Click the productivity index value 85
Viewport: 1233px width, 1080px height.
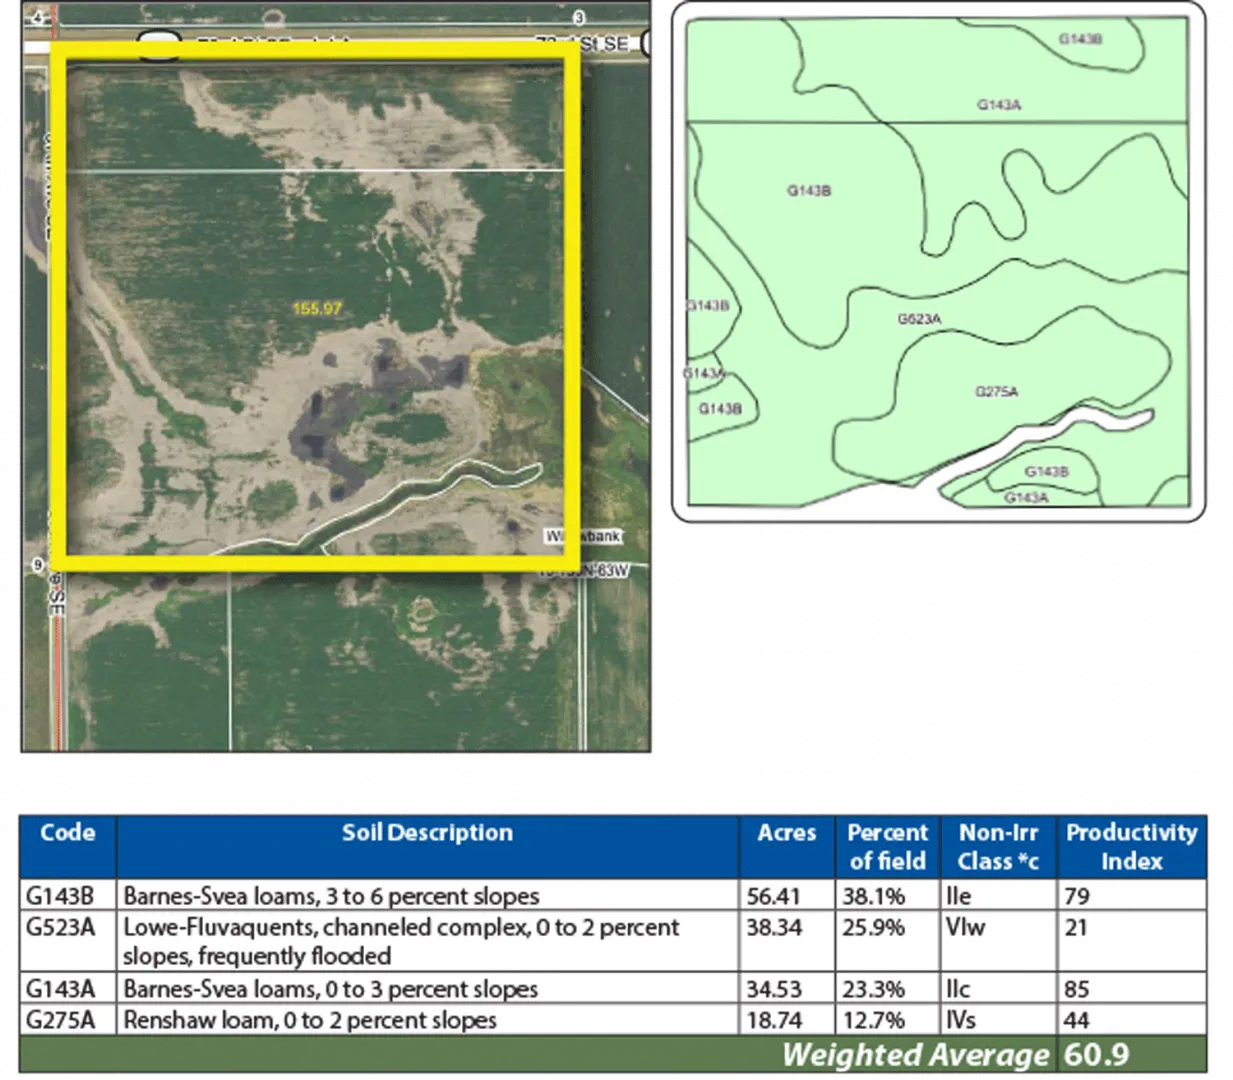tap(1077, 989)
